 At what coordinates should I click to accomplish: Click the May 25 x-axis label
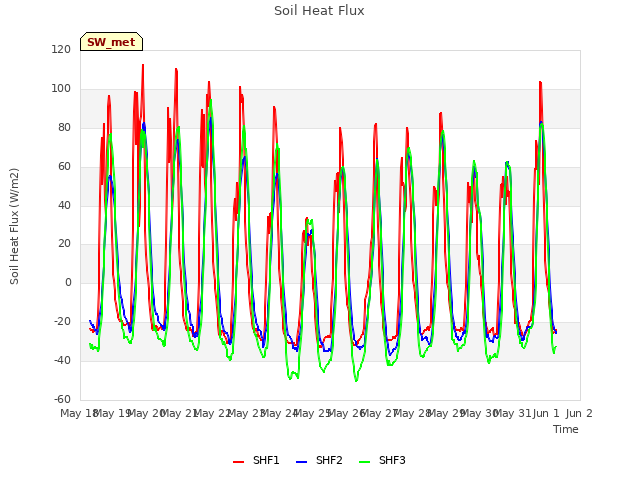tap(311, 413)
